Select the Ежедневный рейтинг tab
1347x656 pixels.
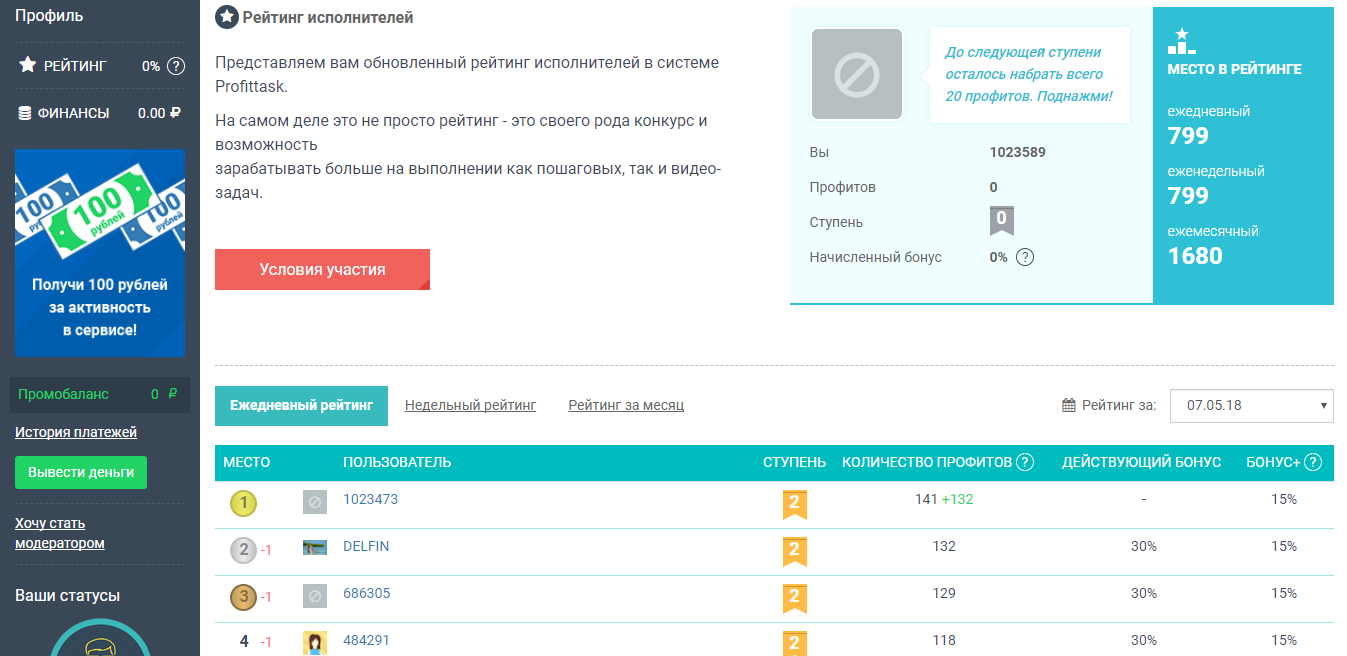pos(301,406)
